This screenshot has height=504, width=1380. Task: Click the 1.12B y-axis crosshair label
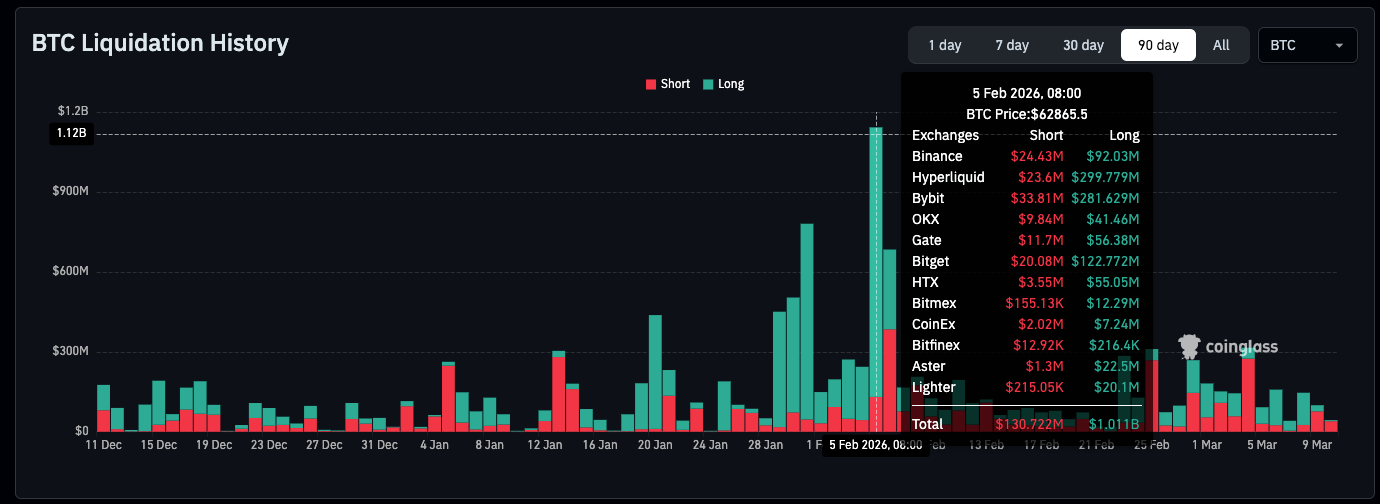(x=71, y=134)
